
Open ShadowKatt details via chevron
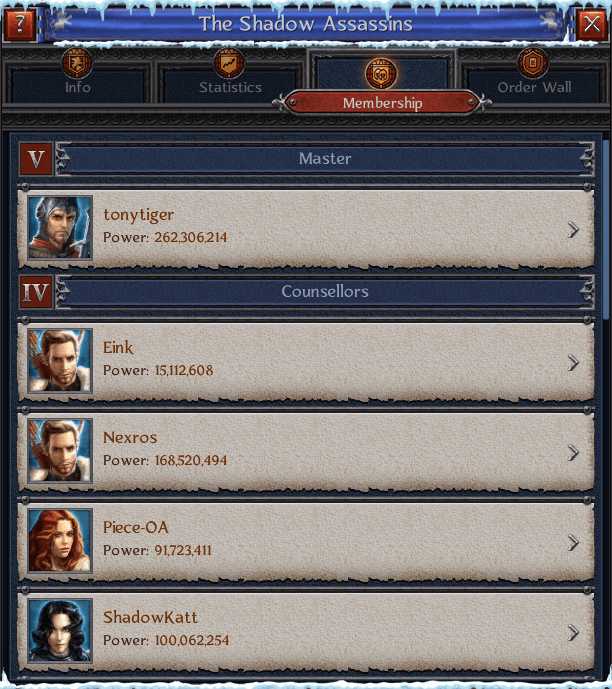573,633
